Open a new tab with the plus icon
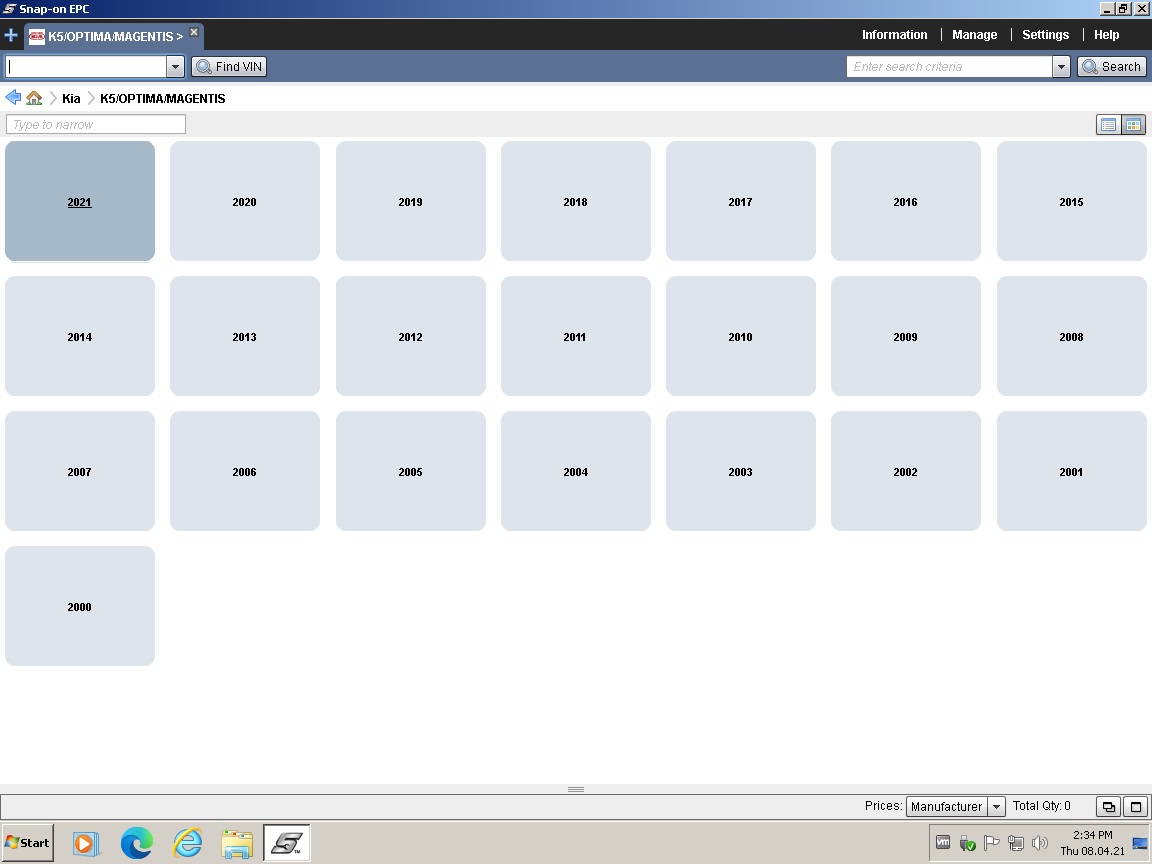 coord(11,35)
